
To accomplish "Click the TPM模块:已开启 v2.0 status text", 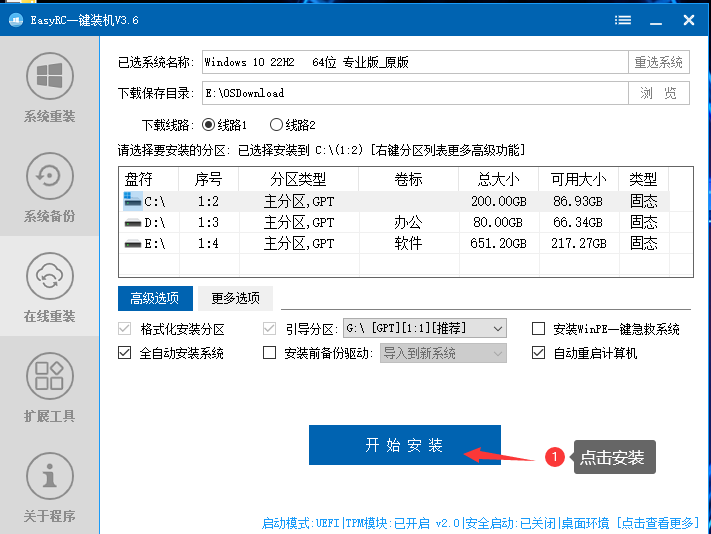I will pyautogui.click(x=403, y=524).
